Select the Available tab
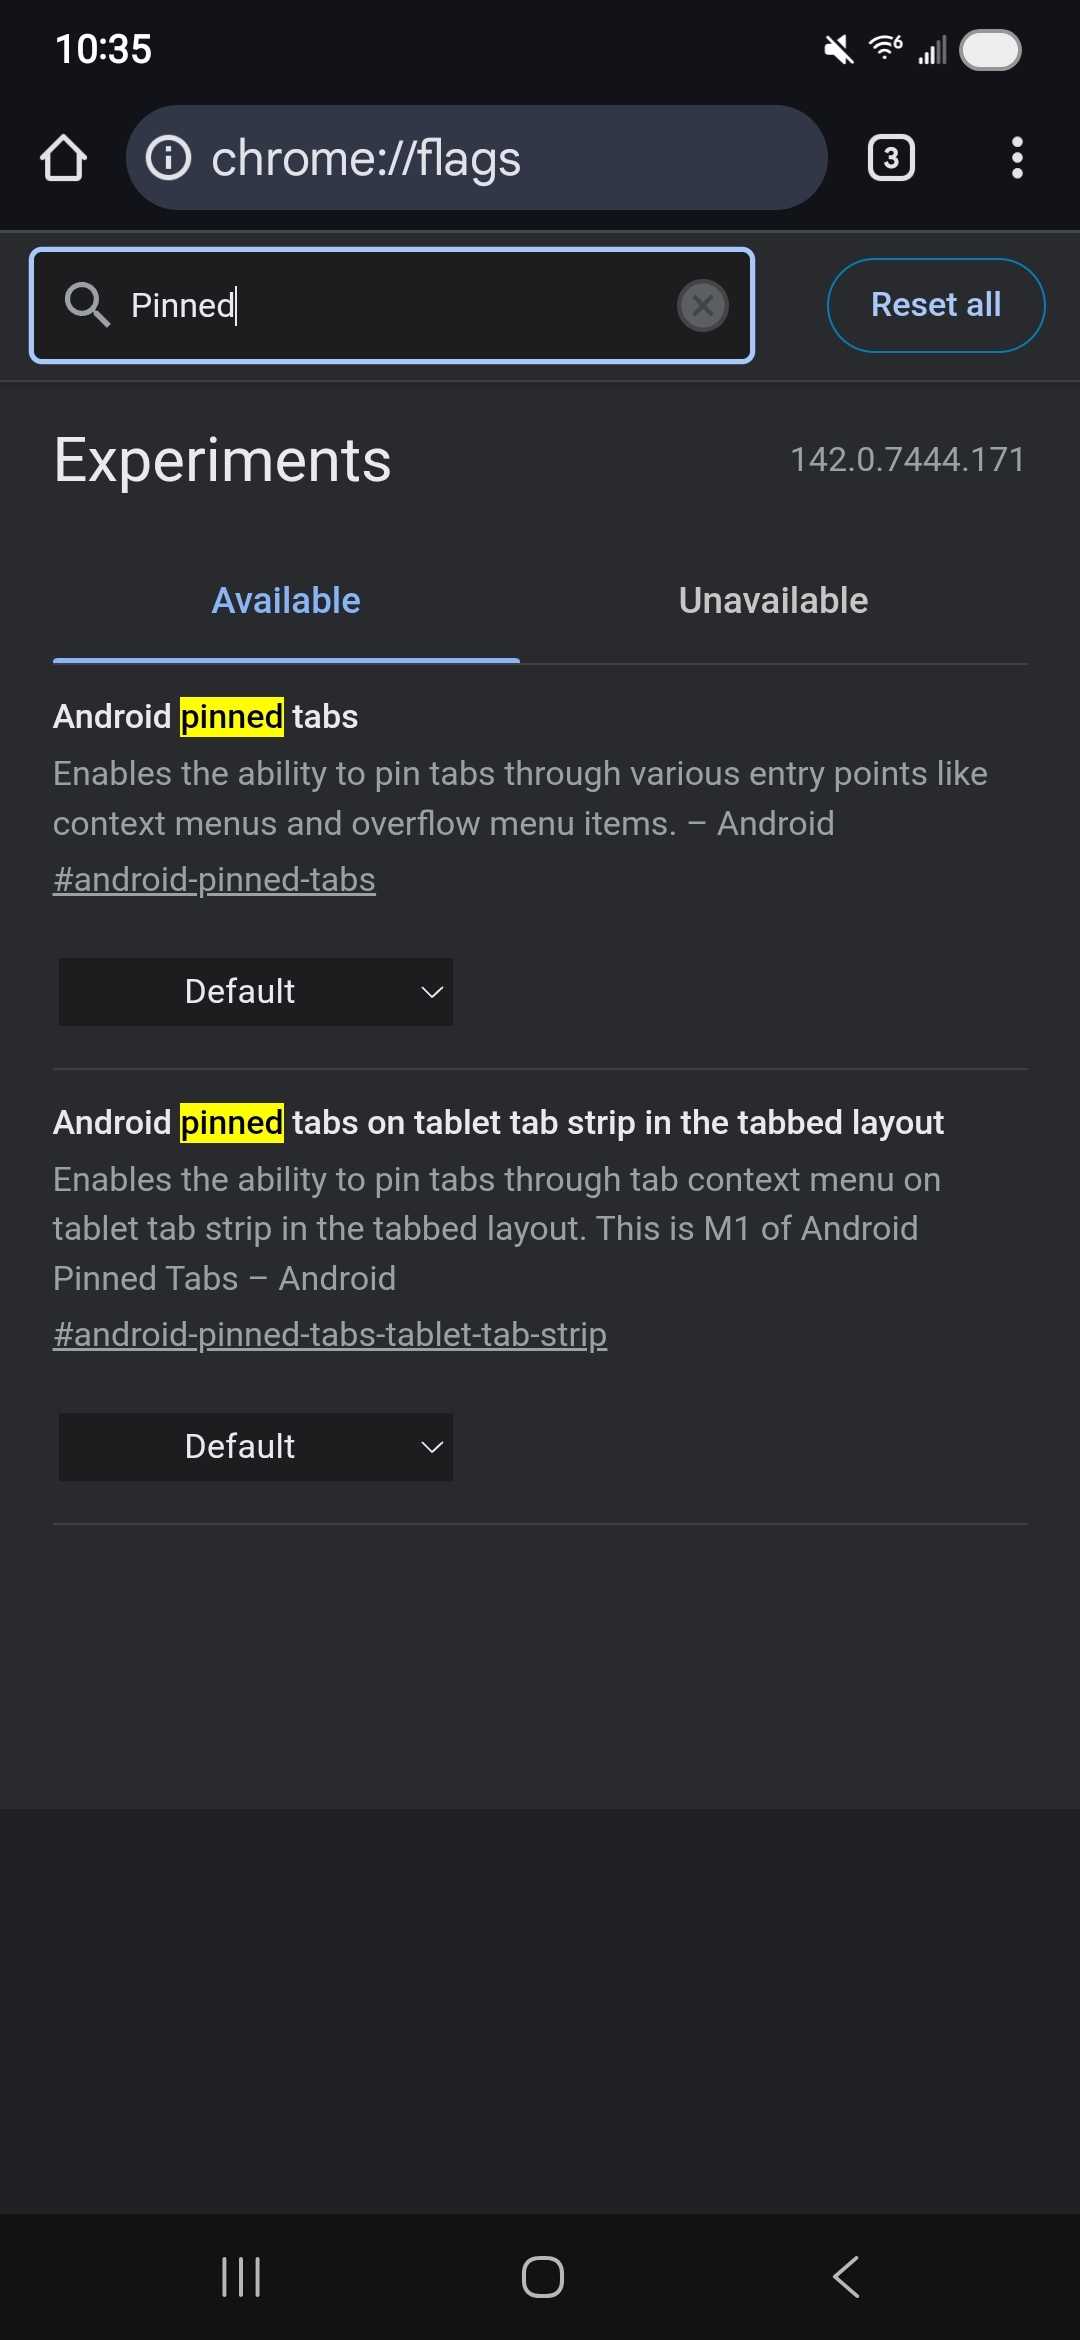Image resolution: width=1080 pixels, height=2340 pixels. click(x=286, y=600)
